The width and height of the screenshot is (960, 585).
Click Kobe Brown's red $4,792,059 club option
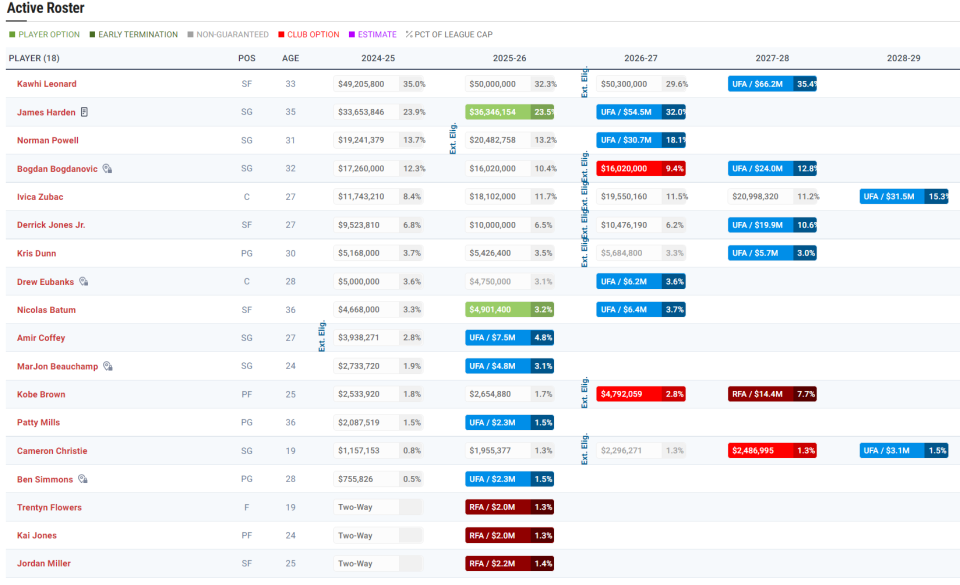640,394
